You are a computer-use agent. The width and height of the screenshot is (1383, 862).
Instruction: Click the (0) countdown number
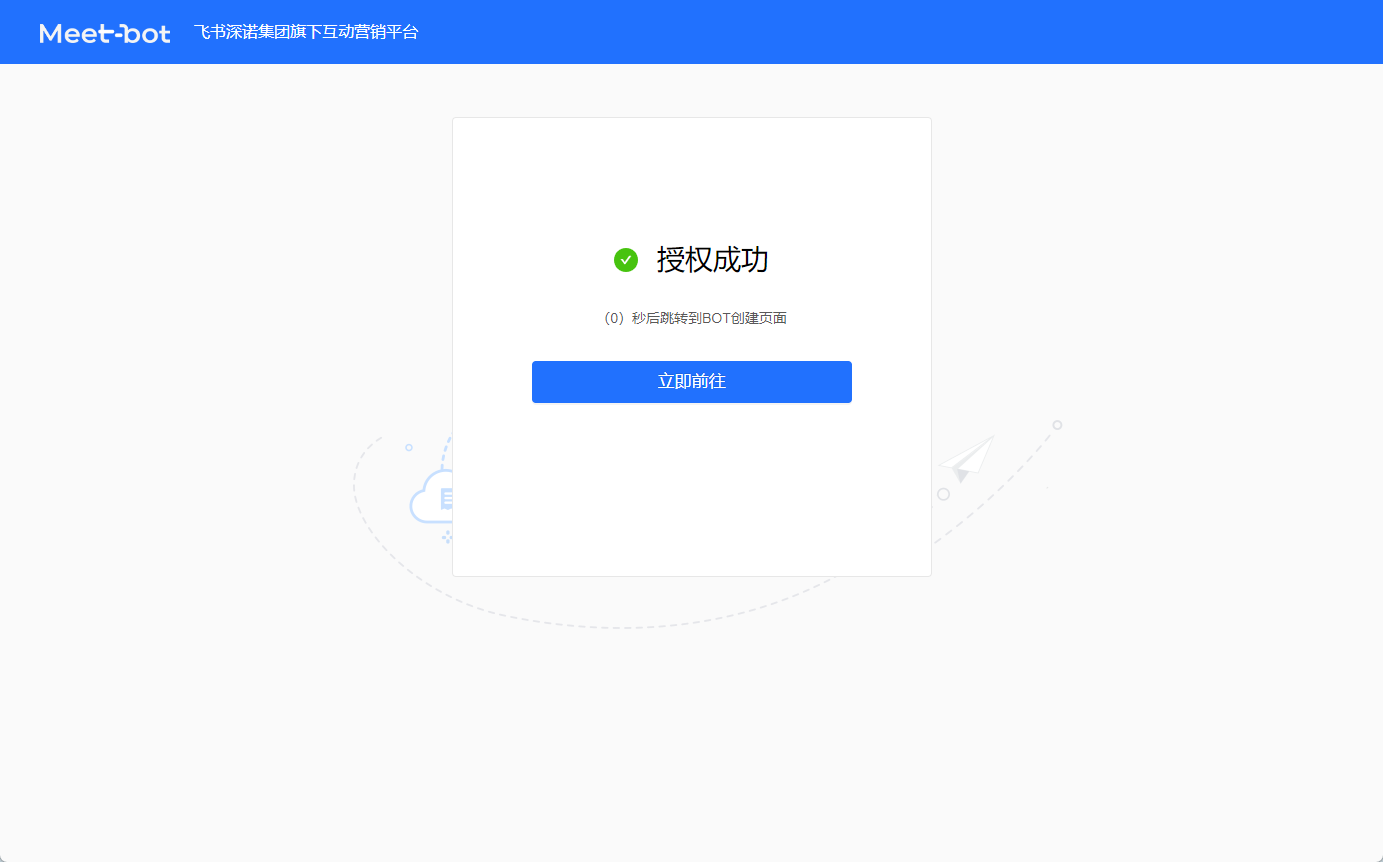613,318
